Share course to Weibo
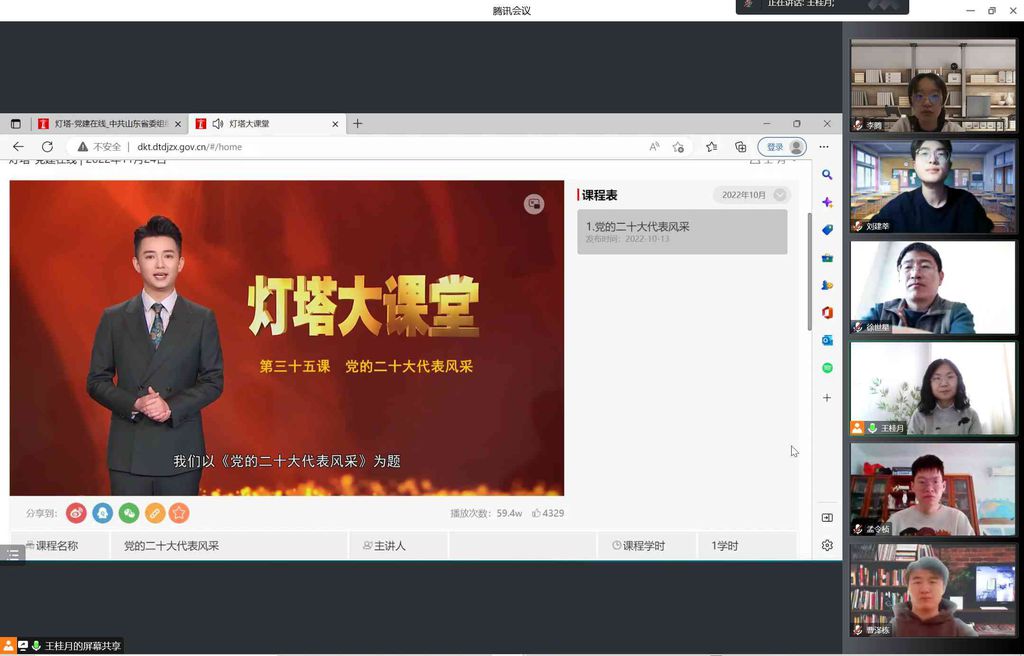 click(76, 513)
